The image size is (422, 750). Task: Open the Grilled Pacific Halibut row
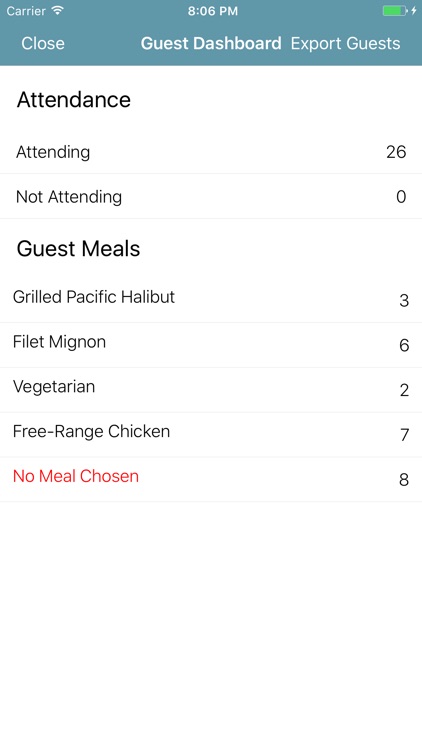211,300
